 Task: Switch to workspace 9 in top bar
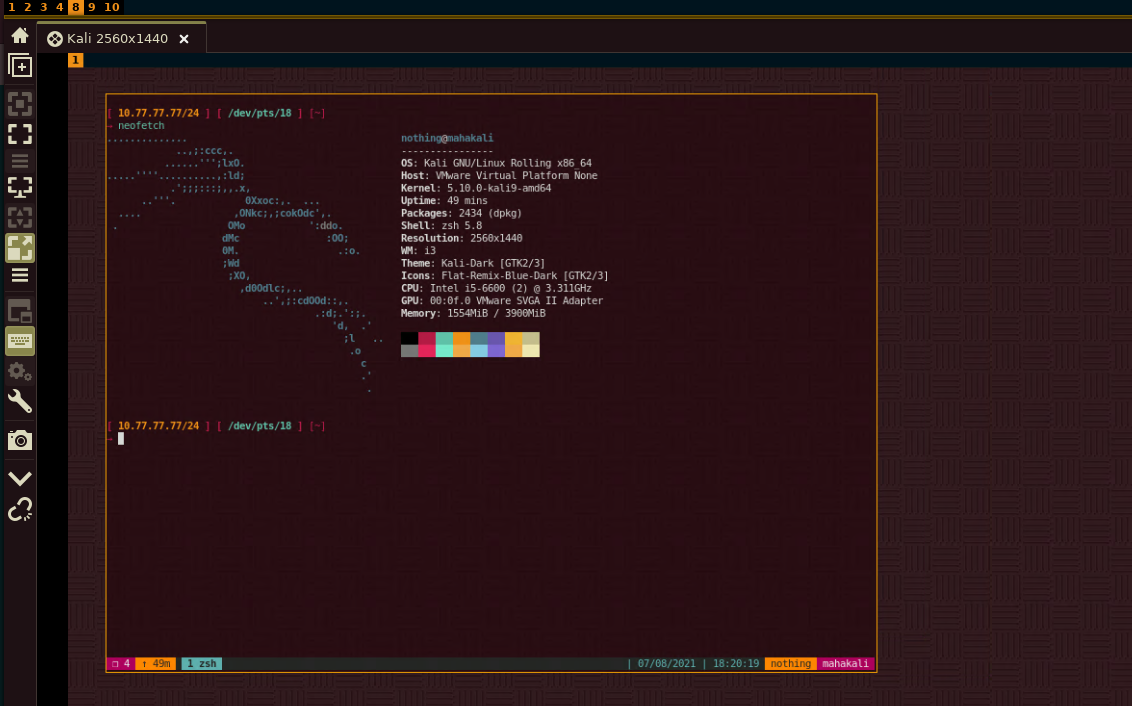coord(92,7)
